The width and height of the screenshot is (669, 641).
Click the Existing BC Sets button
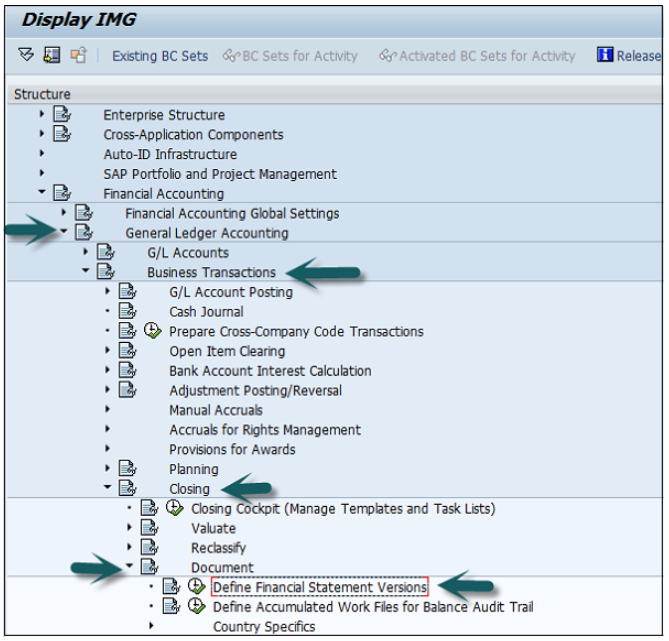tap(160, 56)
